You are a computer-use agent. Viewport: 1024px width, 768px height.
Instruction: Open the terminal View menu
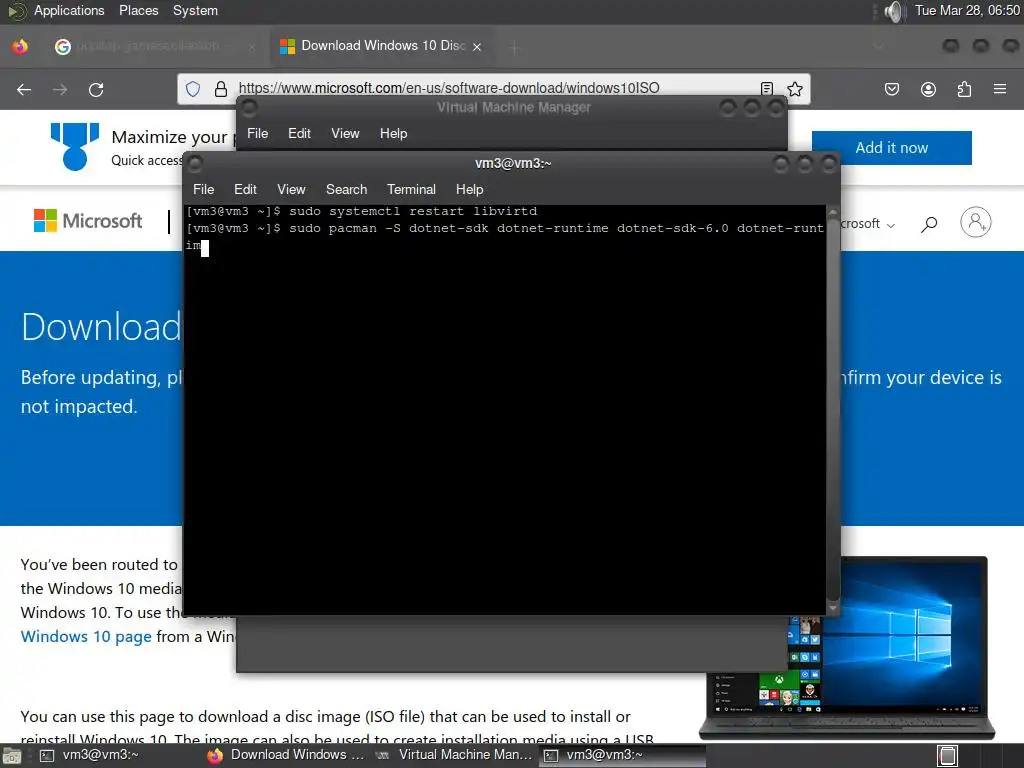tap(291, 189)
